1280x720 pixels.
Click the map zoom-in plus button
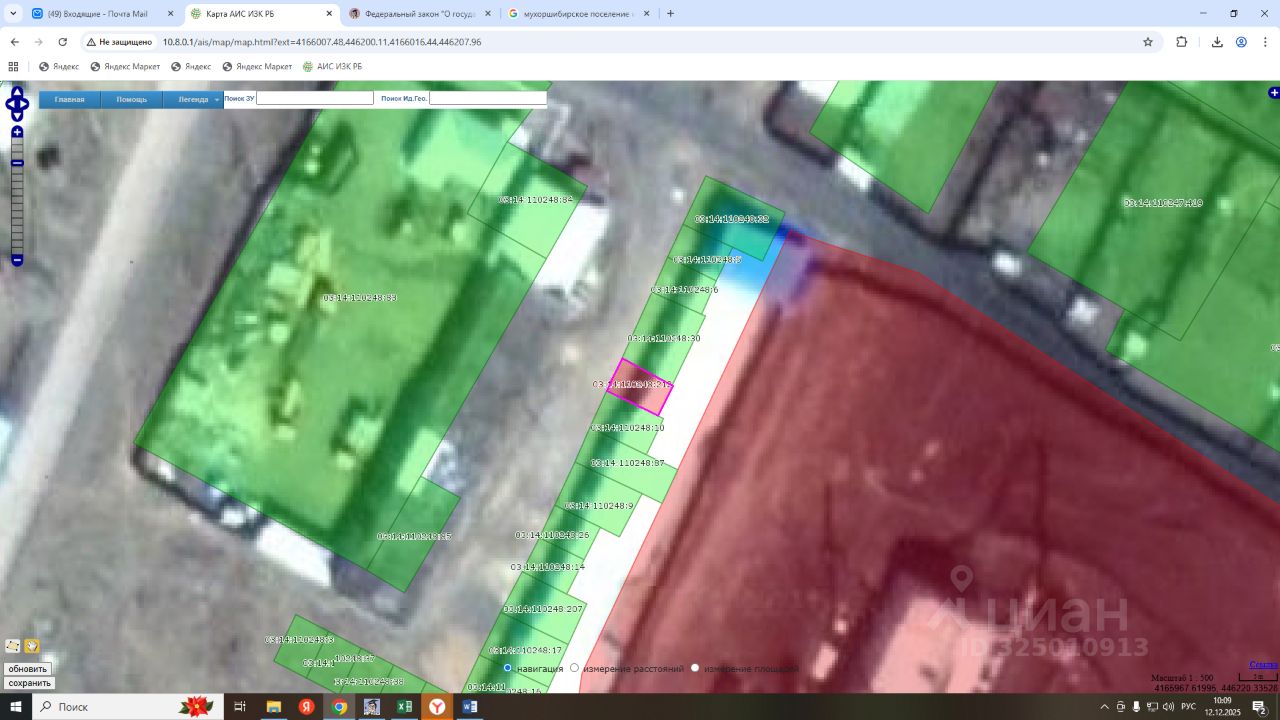pos(17,132)
